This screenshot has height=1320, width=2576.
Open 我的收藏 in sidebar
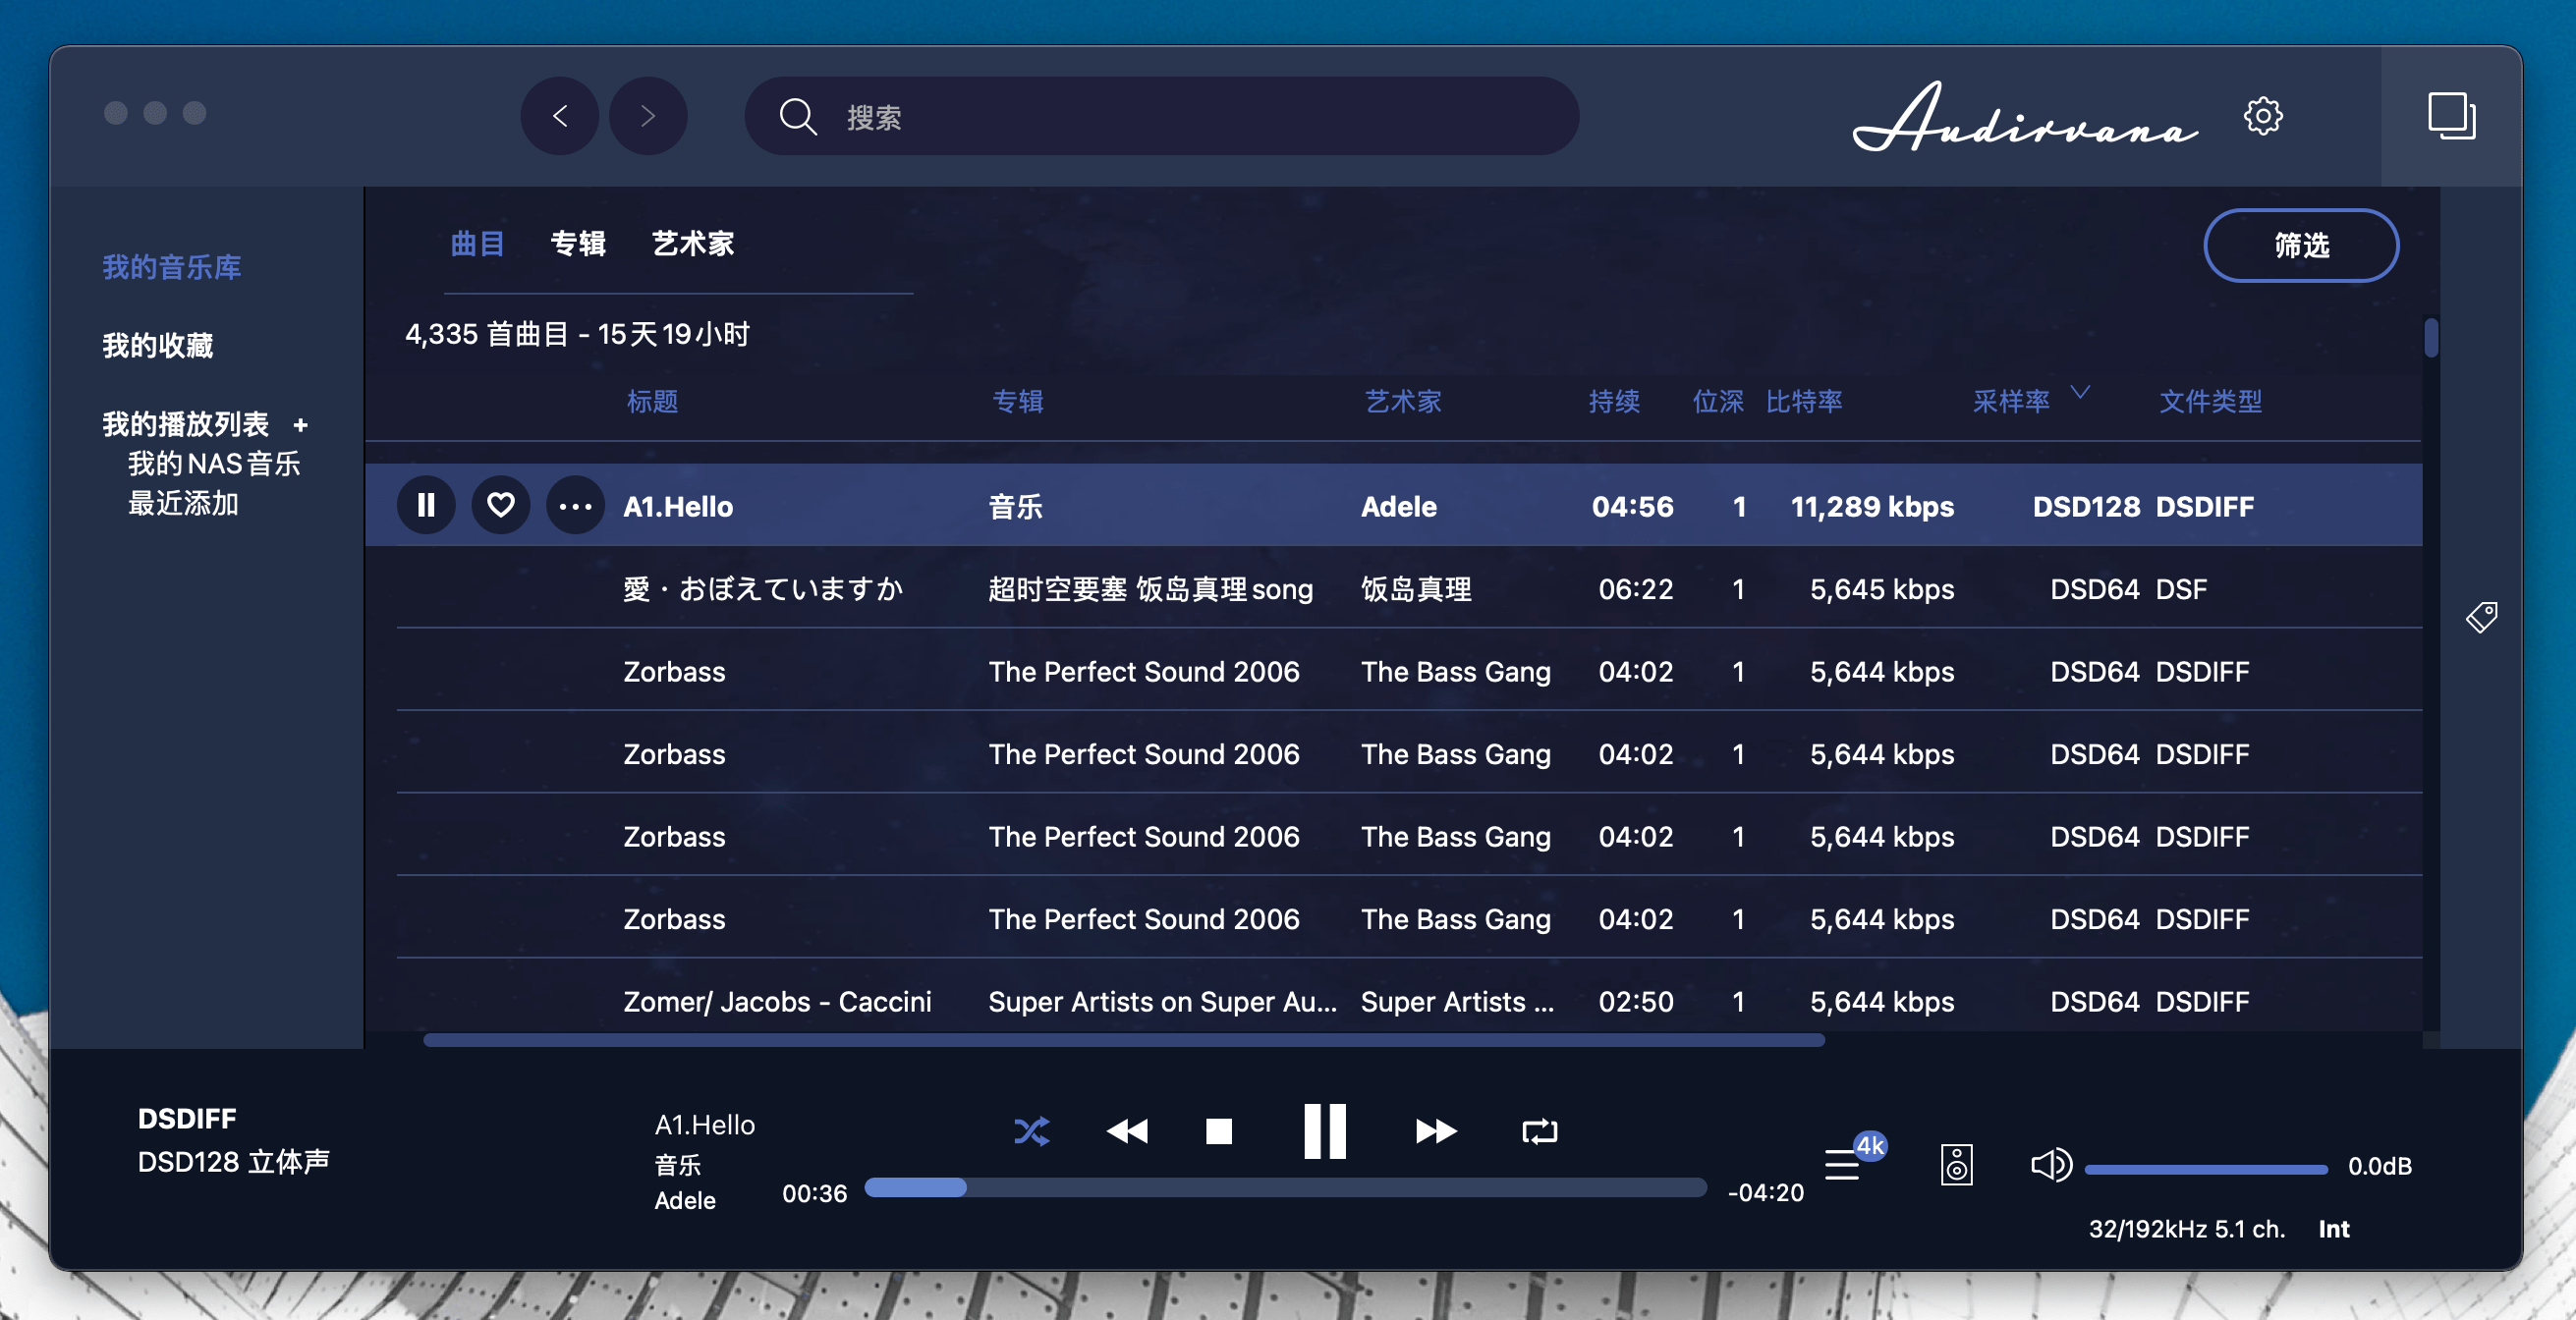pyautogui.click(x=158, y=345)
